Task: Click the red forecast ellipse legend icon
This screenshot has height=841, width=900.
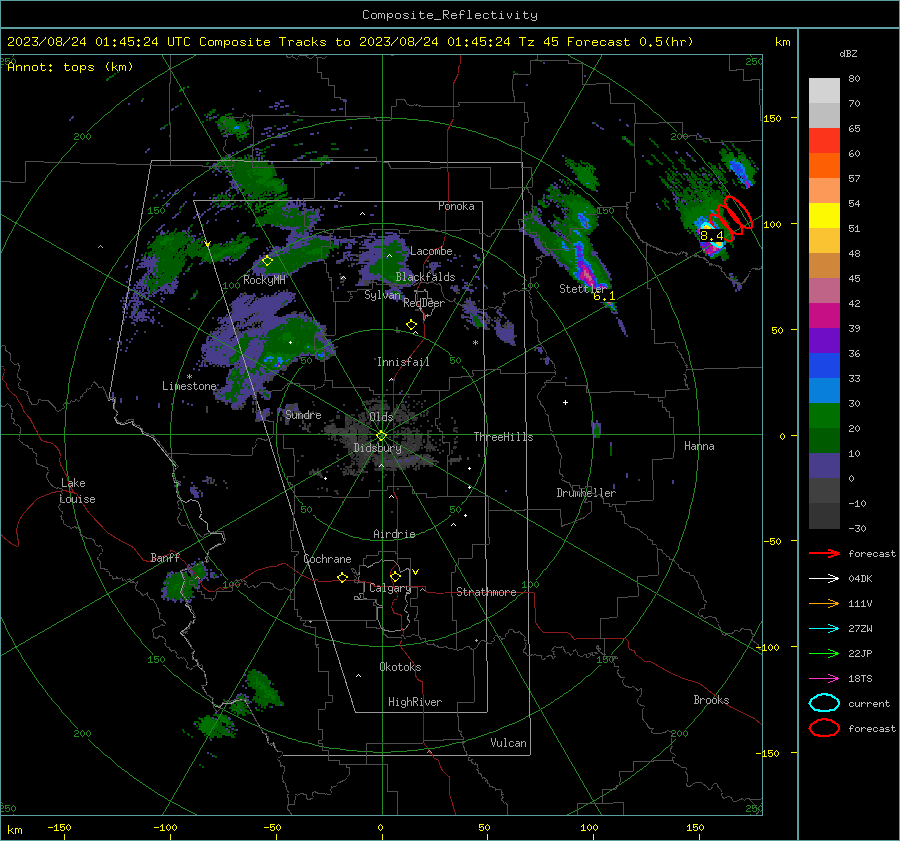Action: pyautogui.click(x=824, y=728)
